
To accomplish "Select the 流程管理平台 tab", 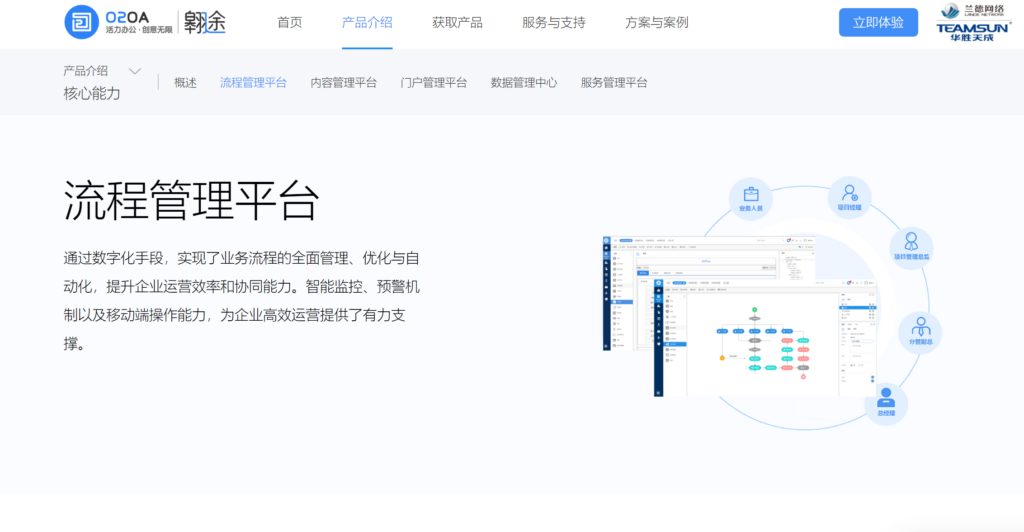I will (253, 83).
